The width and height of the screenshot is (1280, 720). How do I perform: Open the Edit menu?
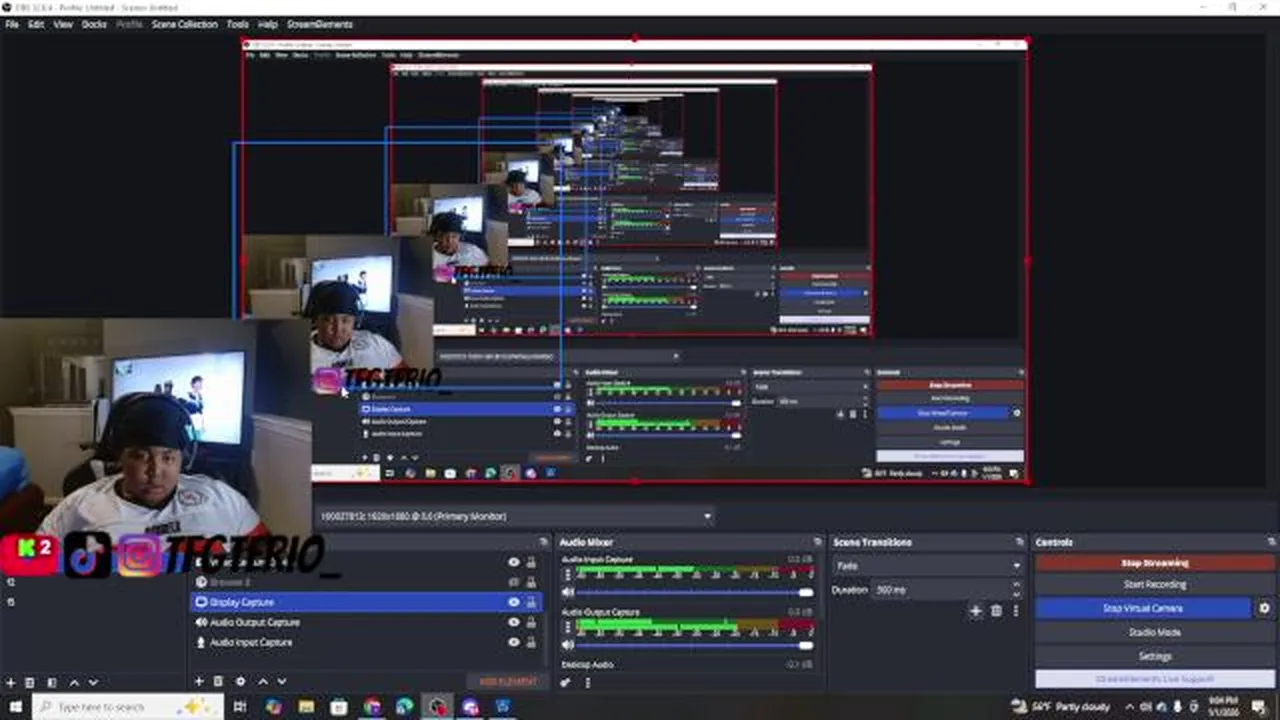tap(36, 24)
